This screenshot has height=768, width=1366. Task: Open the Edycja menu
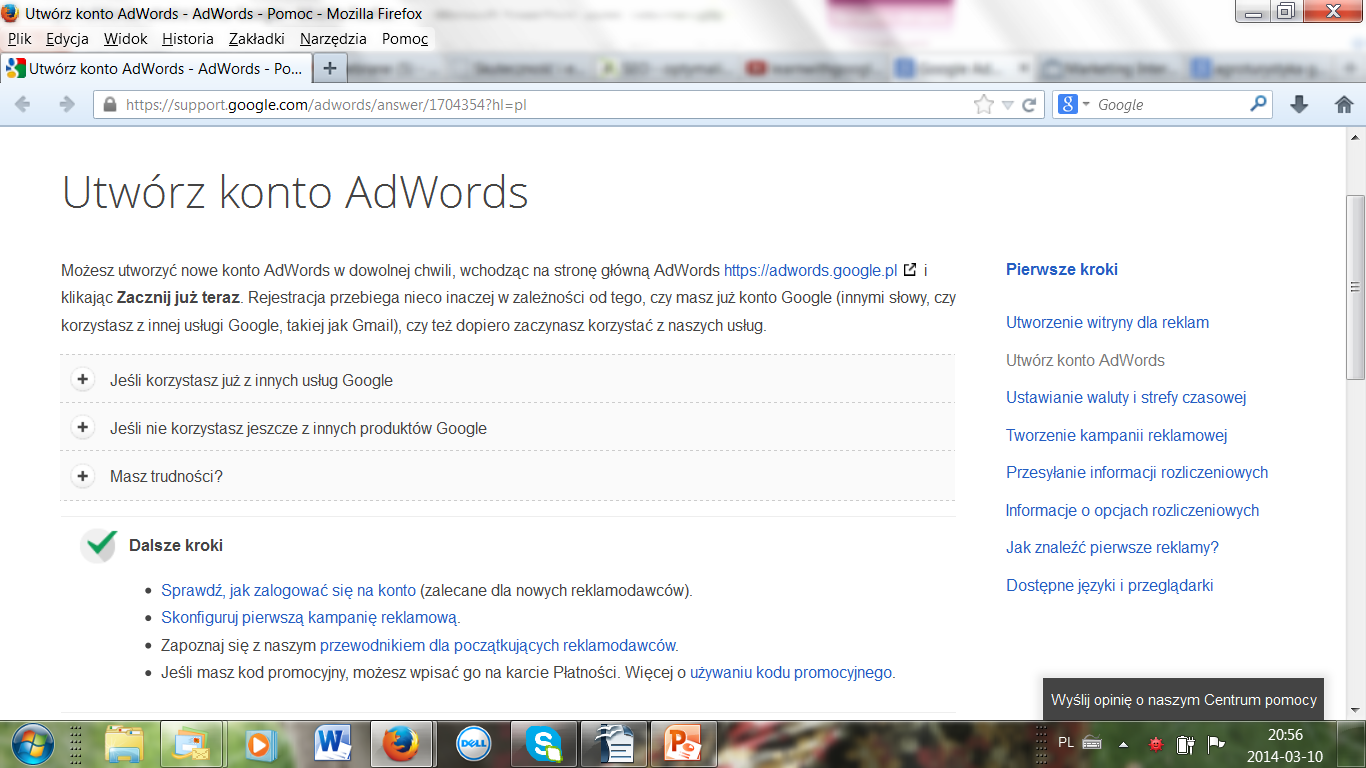click(x=67, y=39)
